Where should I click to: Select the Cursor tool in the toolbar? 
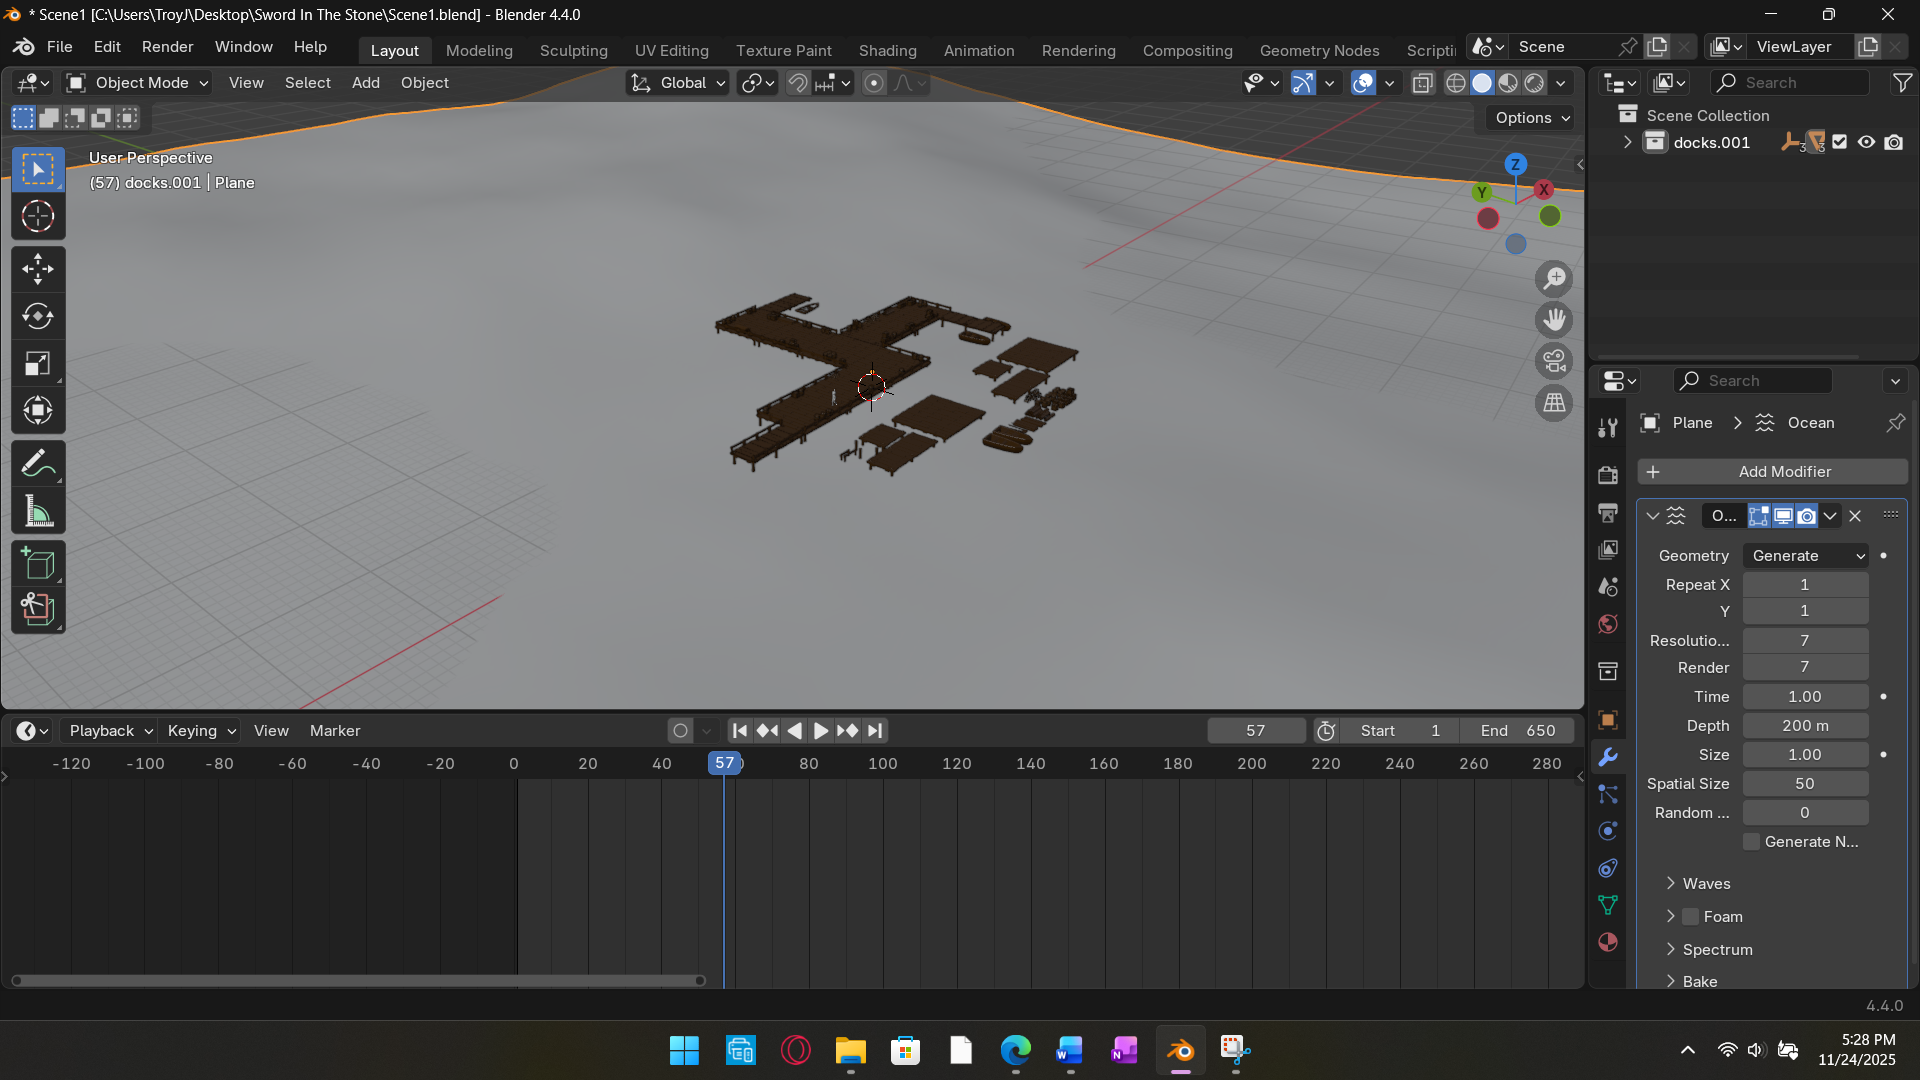tap(38, 216)
